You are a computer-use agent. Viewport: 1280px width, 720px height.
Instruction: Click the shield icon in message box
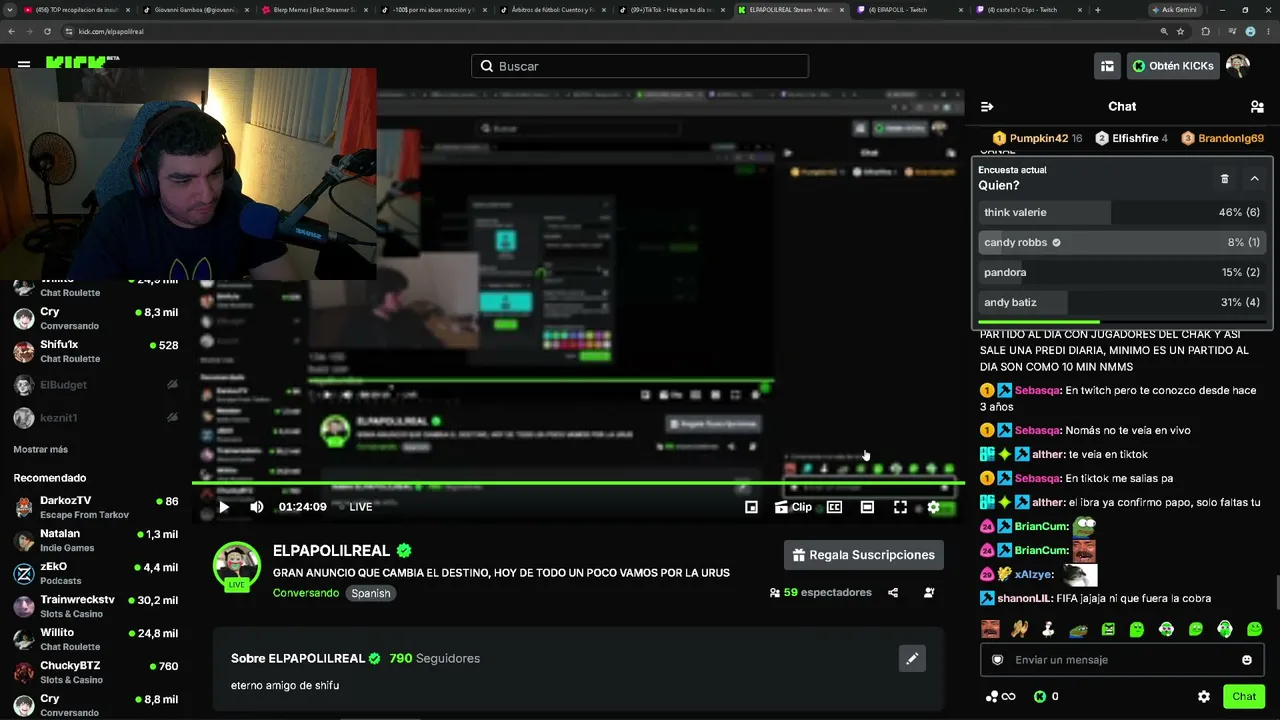(997, 660)
